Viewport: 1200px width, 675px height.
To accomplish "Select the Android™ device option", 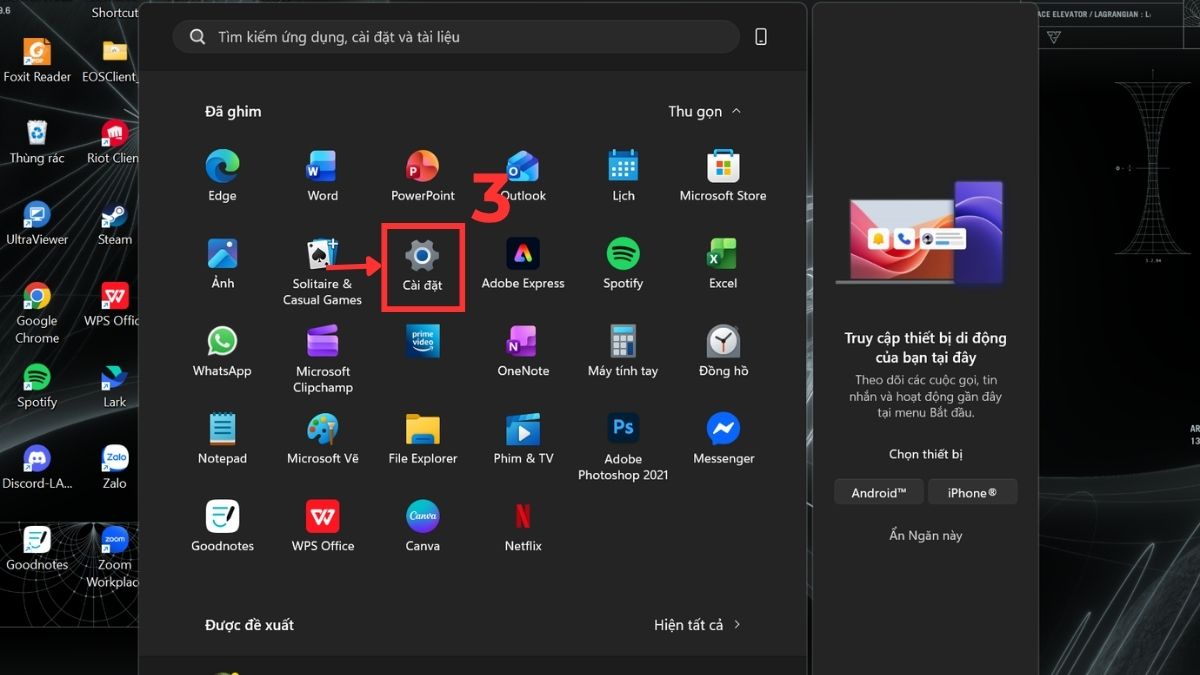I will point(878,491).
